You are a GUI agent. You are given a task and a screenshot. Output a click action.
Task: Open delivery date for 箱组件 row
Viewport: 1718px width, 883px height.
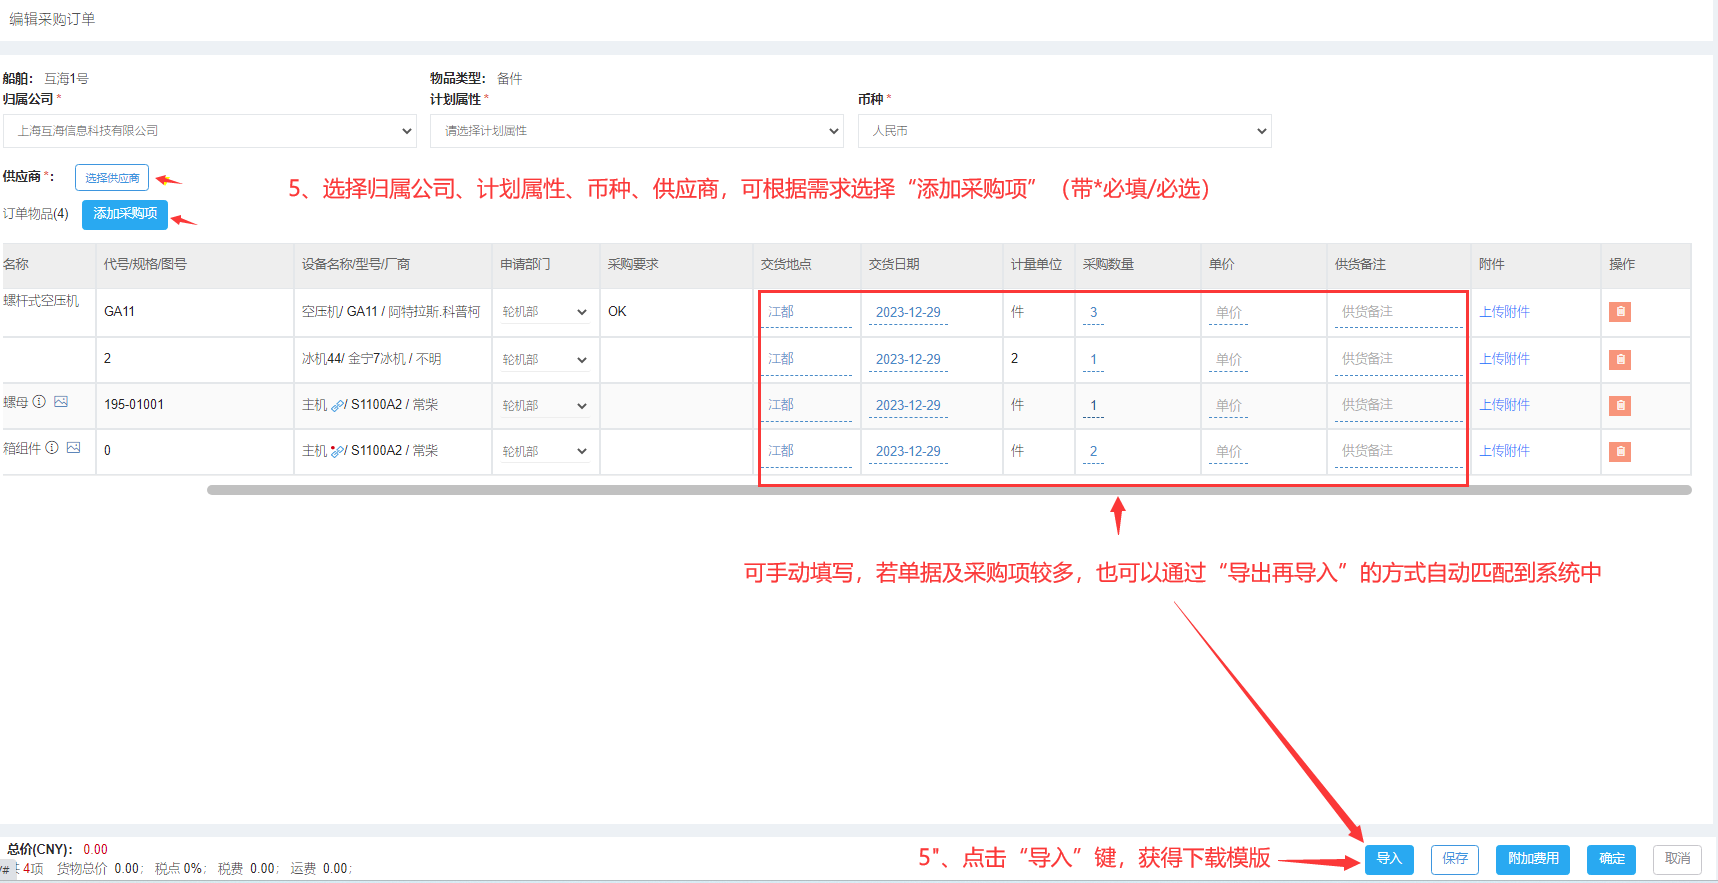[x=908, y=452]
